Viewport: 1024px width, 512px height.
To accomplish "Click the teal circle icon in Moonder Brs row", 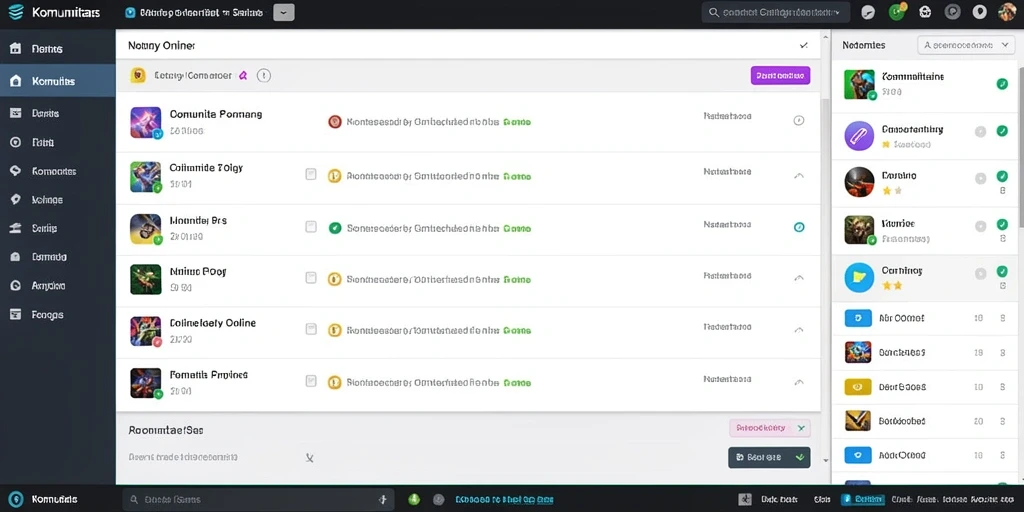I will click(798, 227).
